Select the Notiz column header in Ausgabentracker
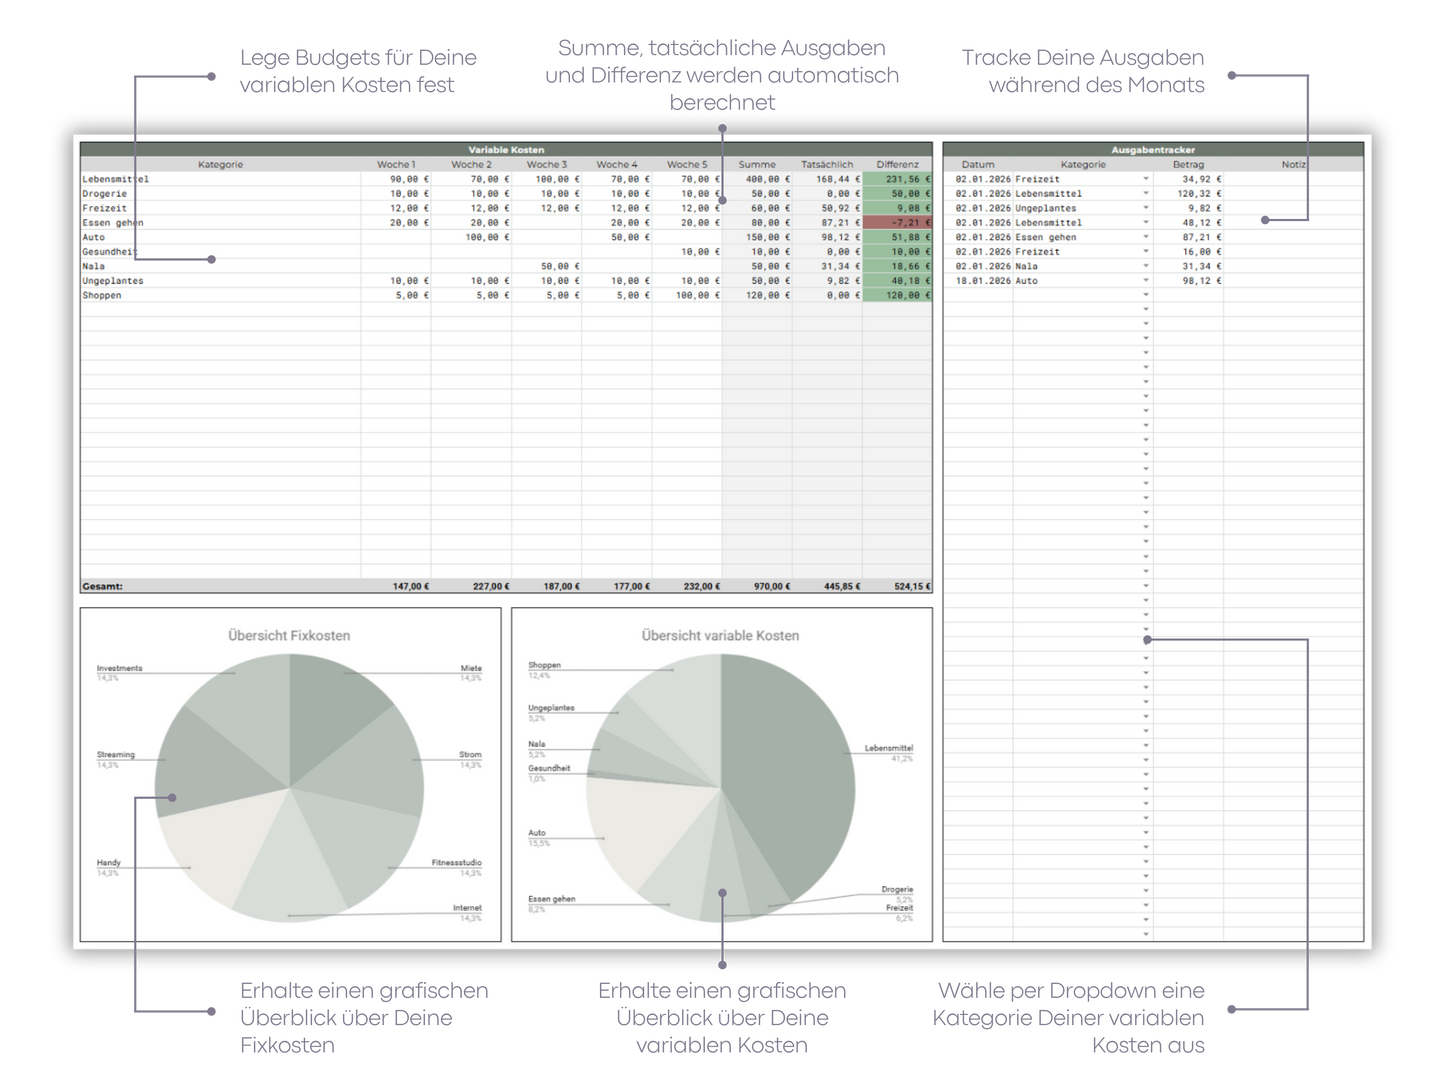 click(x=1293, y=164)
